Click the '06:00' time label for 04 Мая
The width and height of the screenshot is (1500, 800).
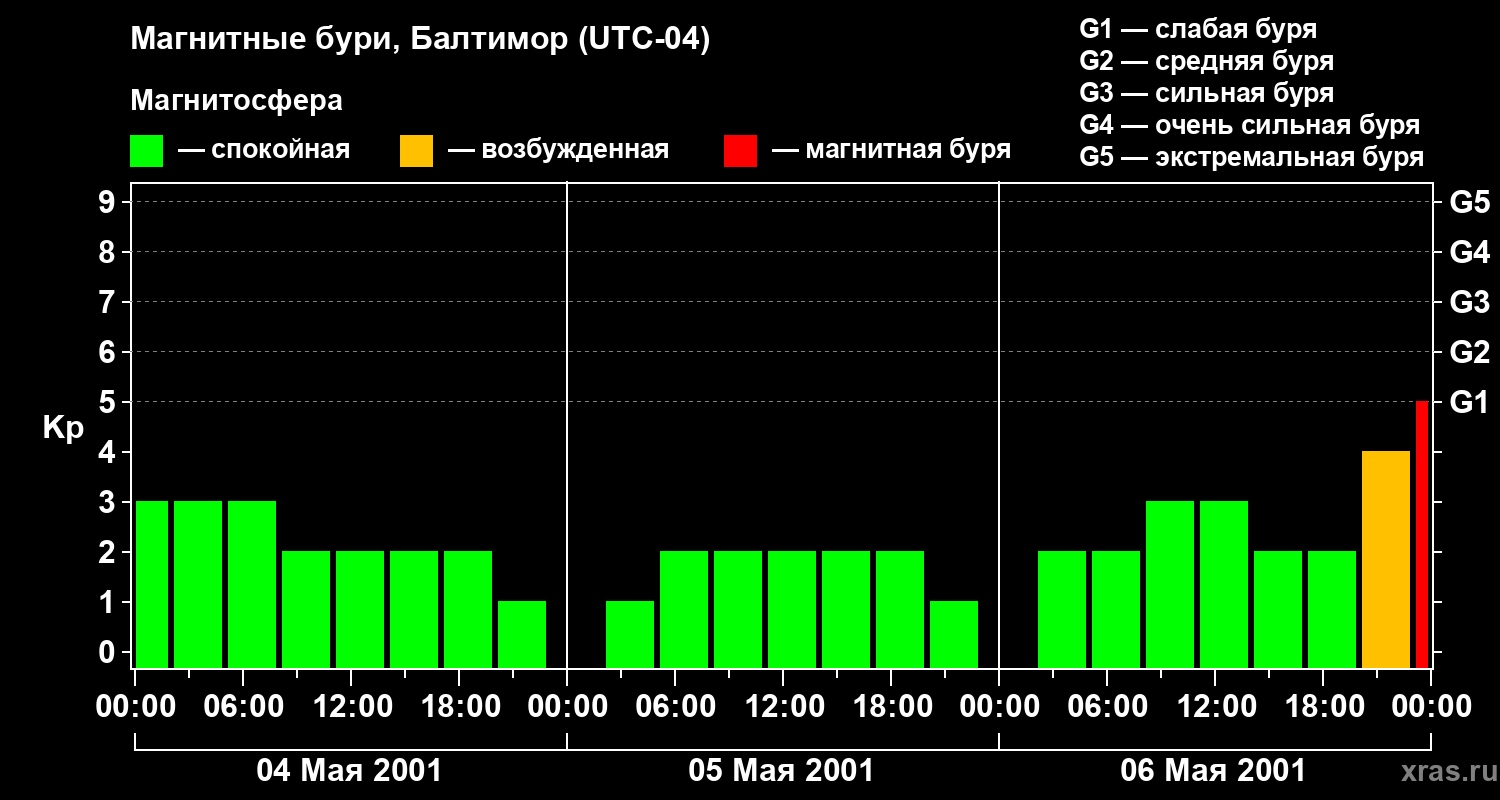tap(243, 706)
